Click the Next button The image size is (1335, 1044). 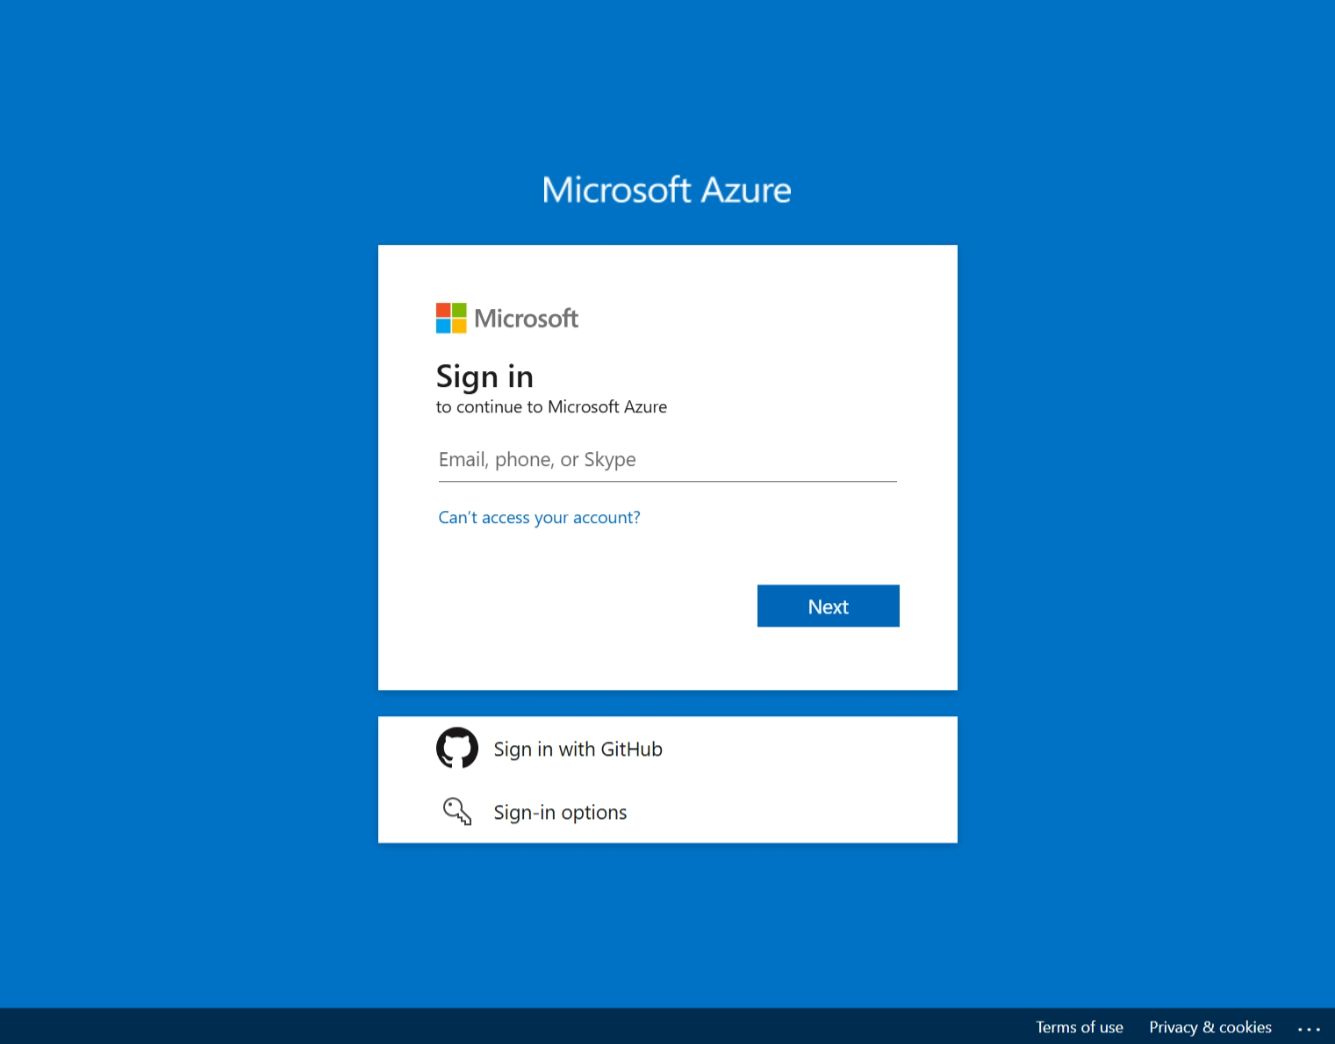pyautogui.click(x=828, y=606)
